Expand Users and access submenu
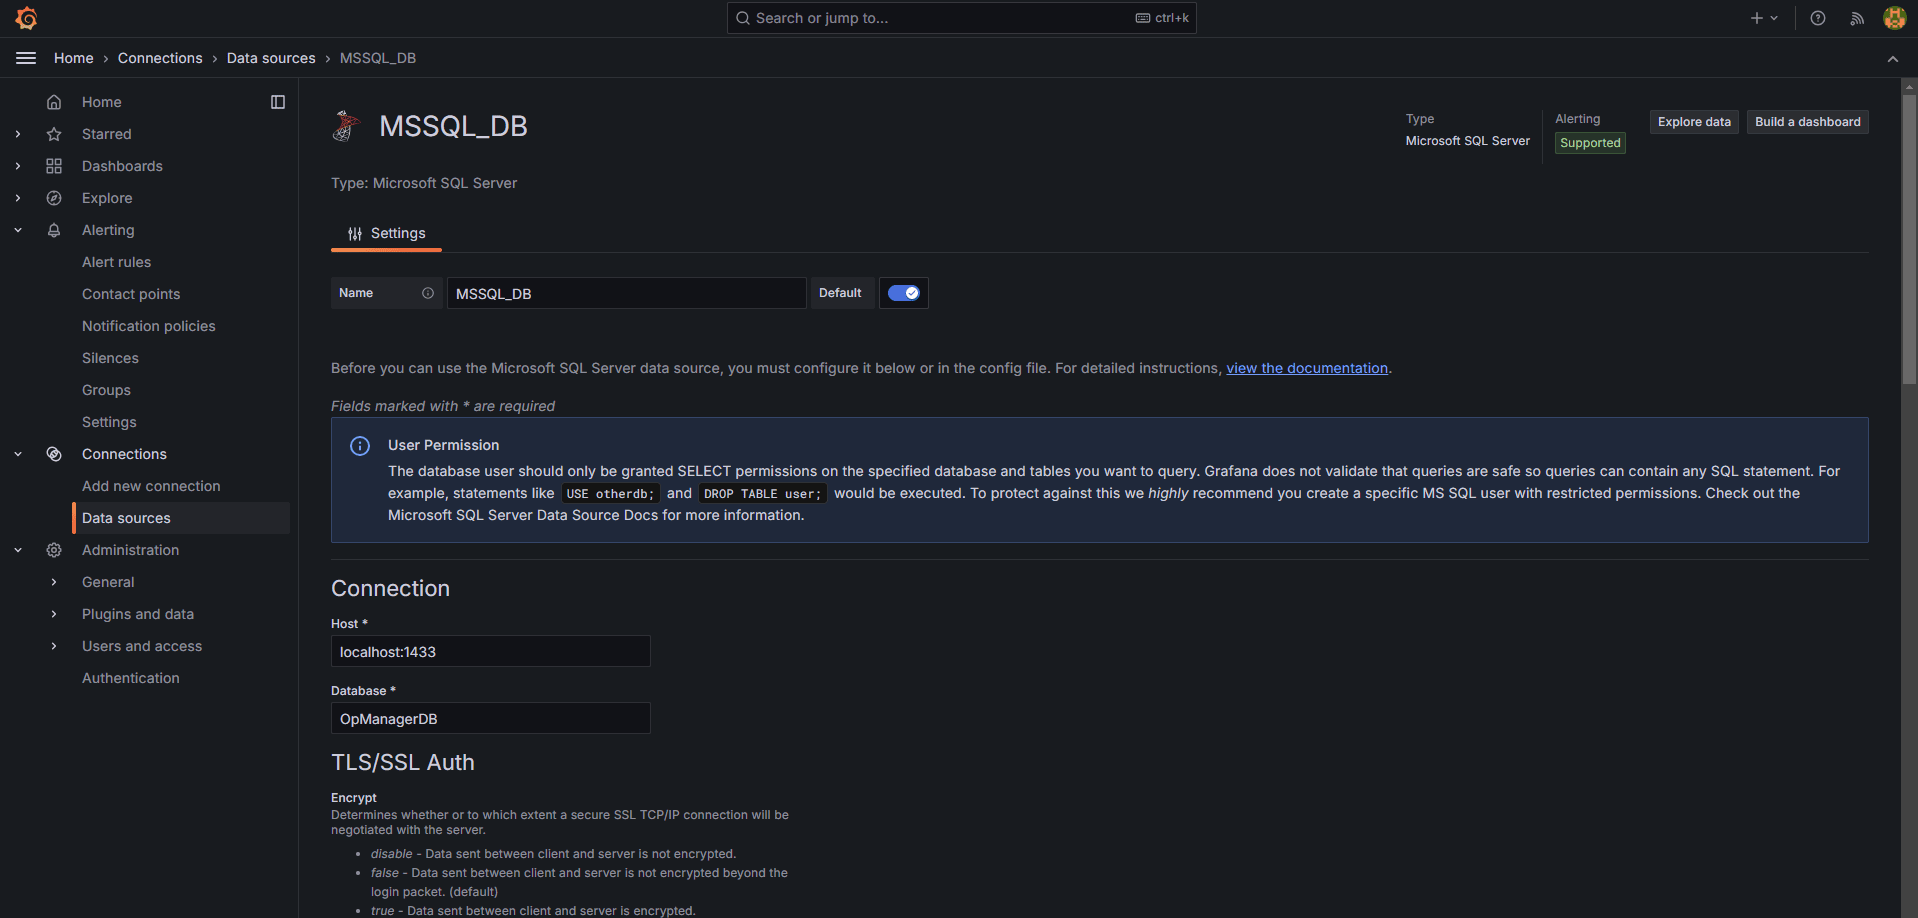 coord(54,646)
